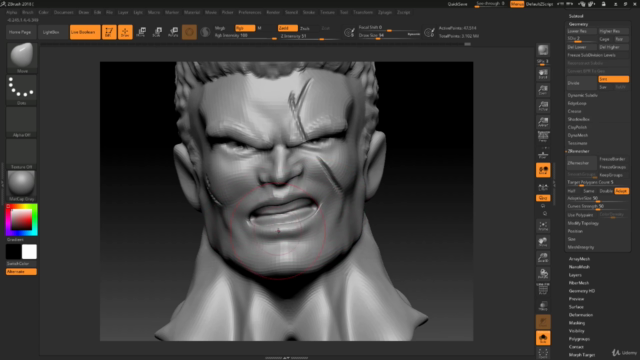Click the Divide button
The height and width of the screenshot is (360, 640).
click(x=582, y=83)
